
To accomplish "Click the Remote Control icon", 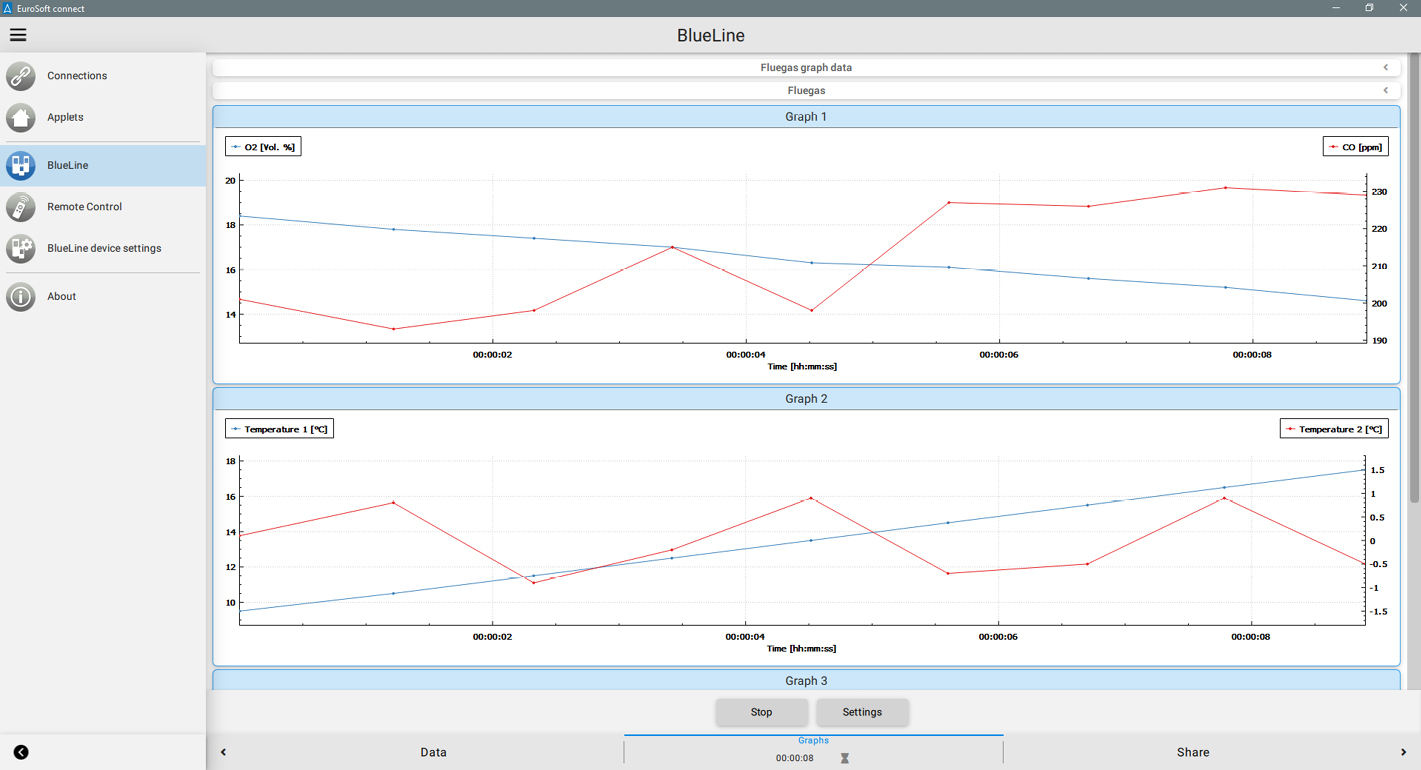I will (21, 207).
